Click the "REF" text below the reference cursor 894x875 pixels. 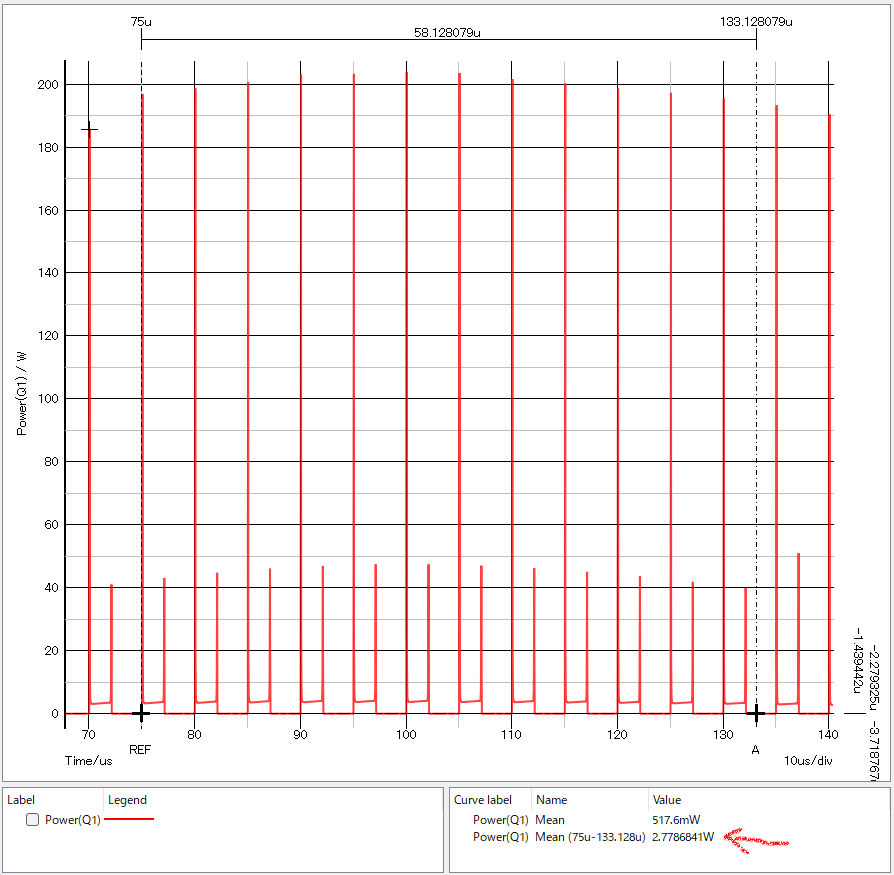[x=140, y=749]
